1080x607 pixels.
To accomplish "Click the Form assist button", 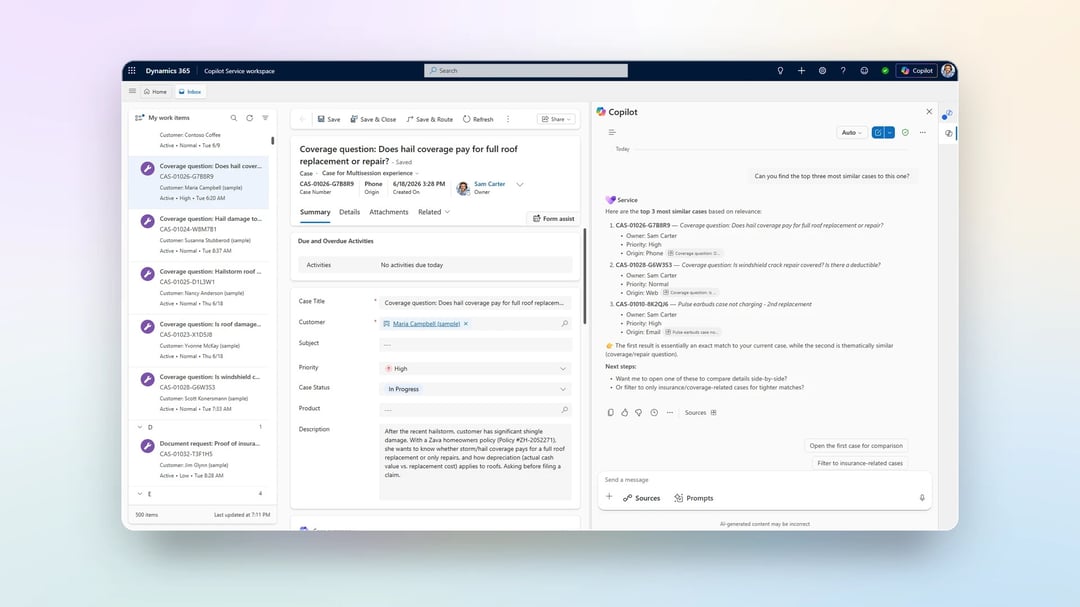I will 553,218.
